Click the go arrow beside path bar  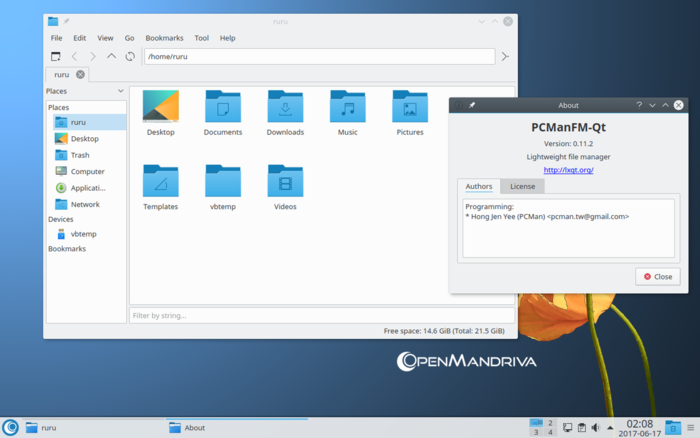pyautogui.click(x=505, y=56)
